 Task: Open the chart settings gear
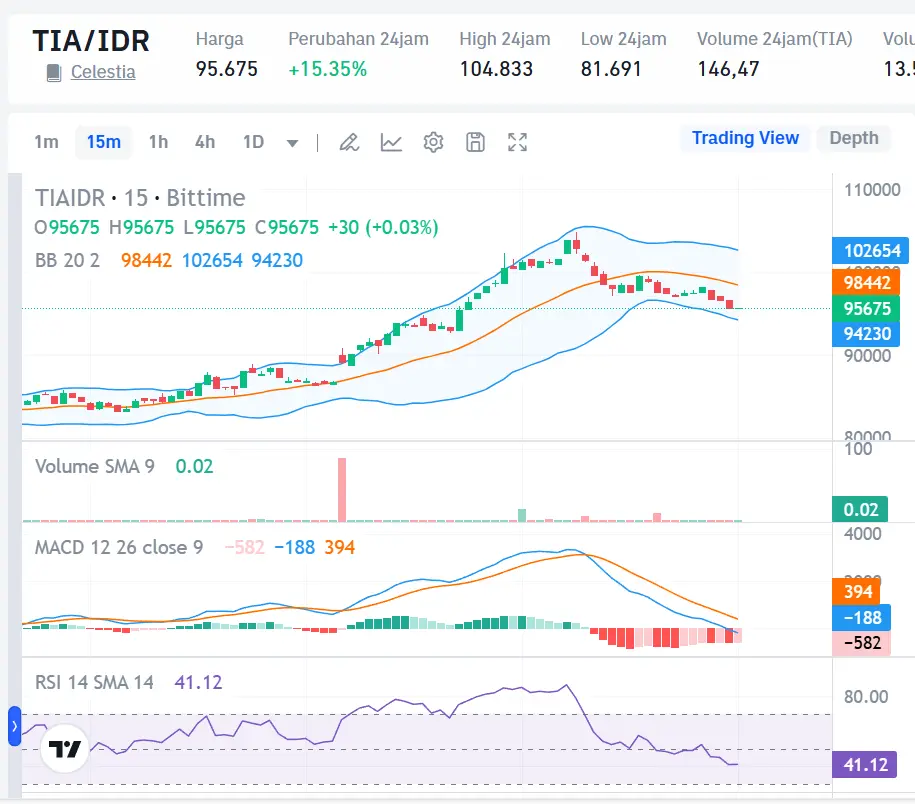tap(433, 142)
